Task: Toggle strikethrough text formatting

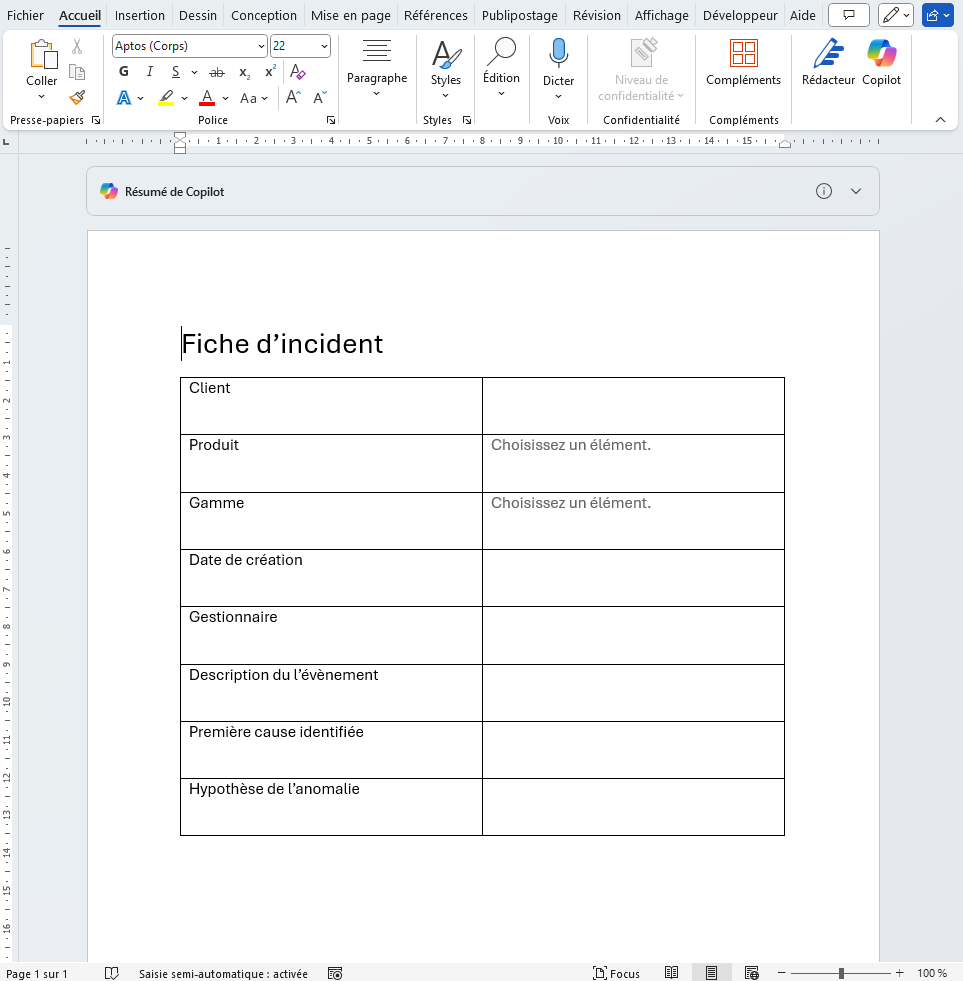Action: 216,72
